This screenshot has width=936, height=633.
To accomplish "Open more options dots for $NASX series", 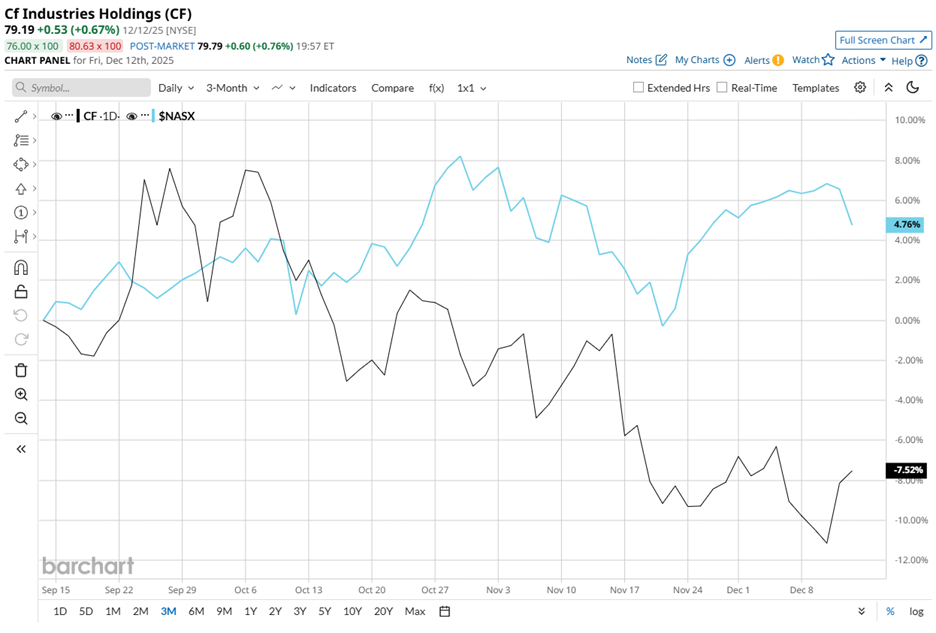I will pos(144,115).
